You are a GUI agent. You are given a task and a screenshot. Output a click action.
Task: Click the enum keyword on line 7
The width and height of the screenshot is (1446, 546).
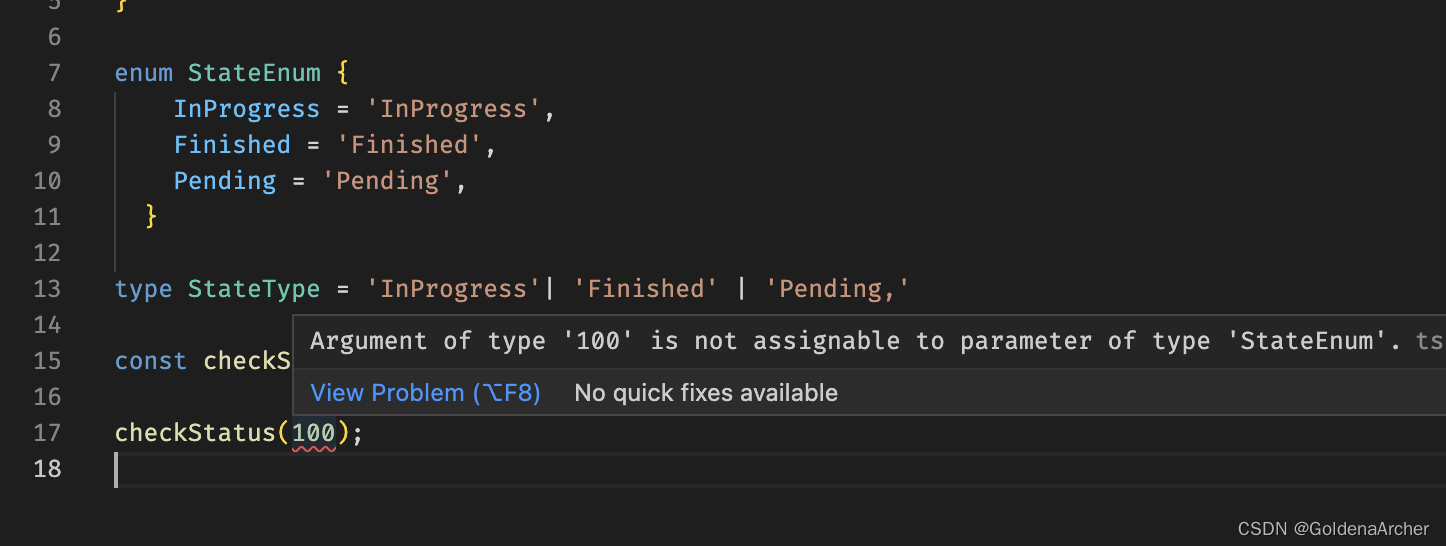(x=144, y=73)
